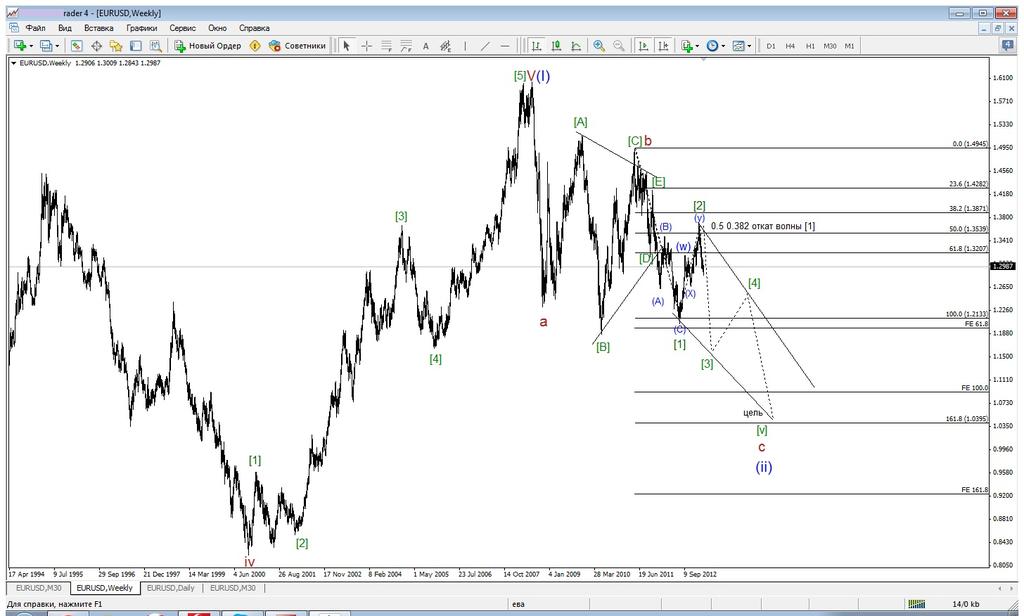Click the chart shift triangle marker
The height and width of the screenshot is (616, 1024).
tap(703, 59)
